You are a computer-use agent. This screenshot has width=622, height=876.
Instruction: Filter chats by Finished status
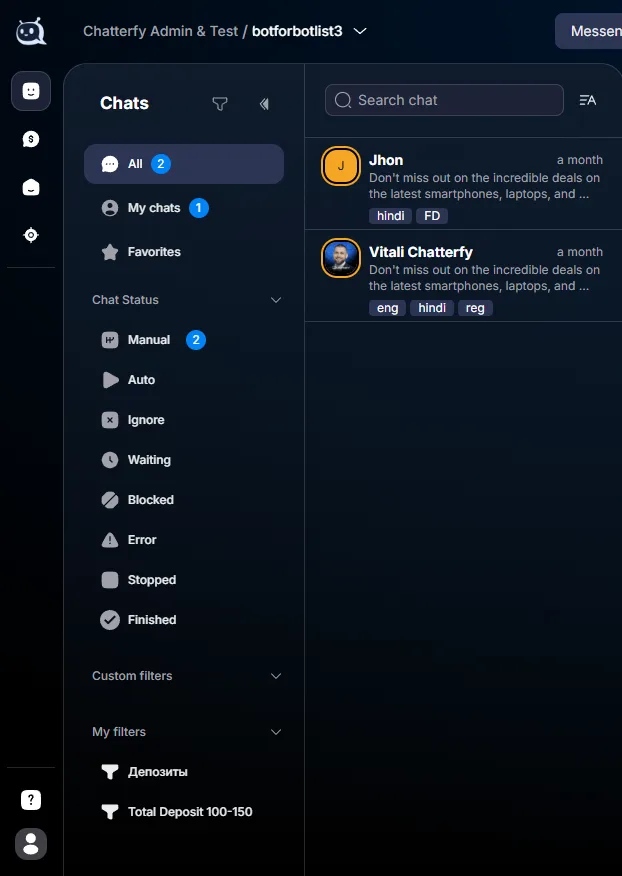[x=184, y=620]
